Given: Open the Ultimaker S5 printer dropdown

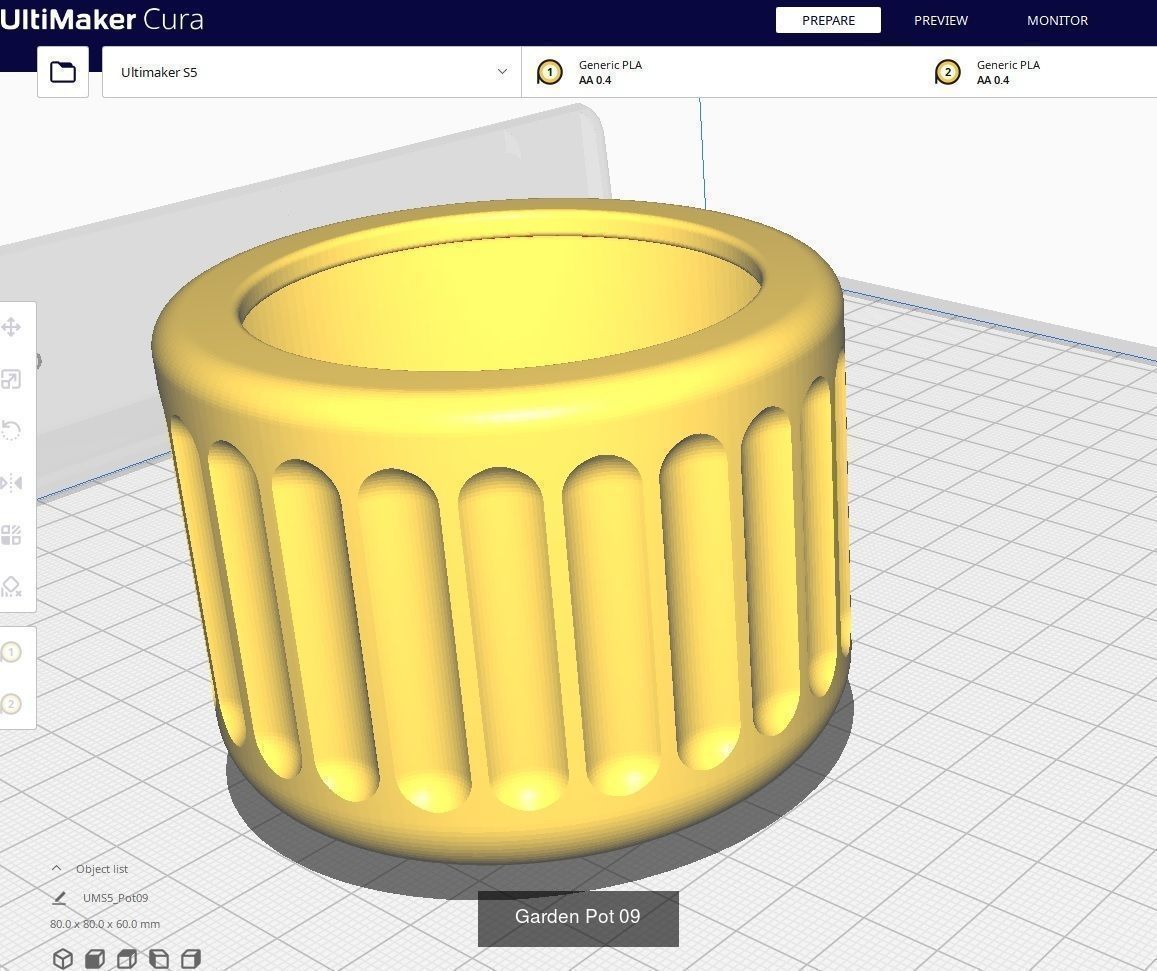Looking at the screenshot, I should [311, 72].
